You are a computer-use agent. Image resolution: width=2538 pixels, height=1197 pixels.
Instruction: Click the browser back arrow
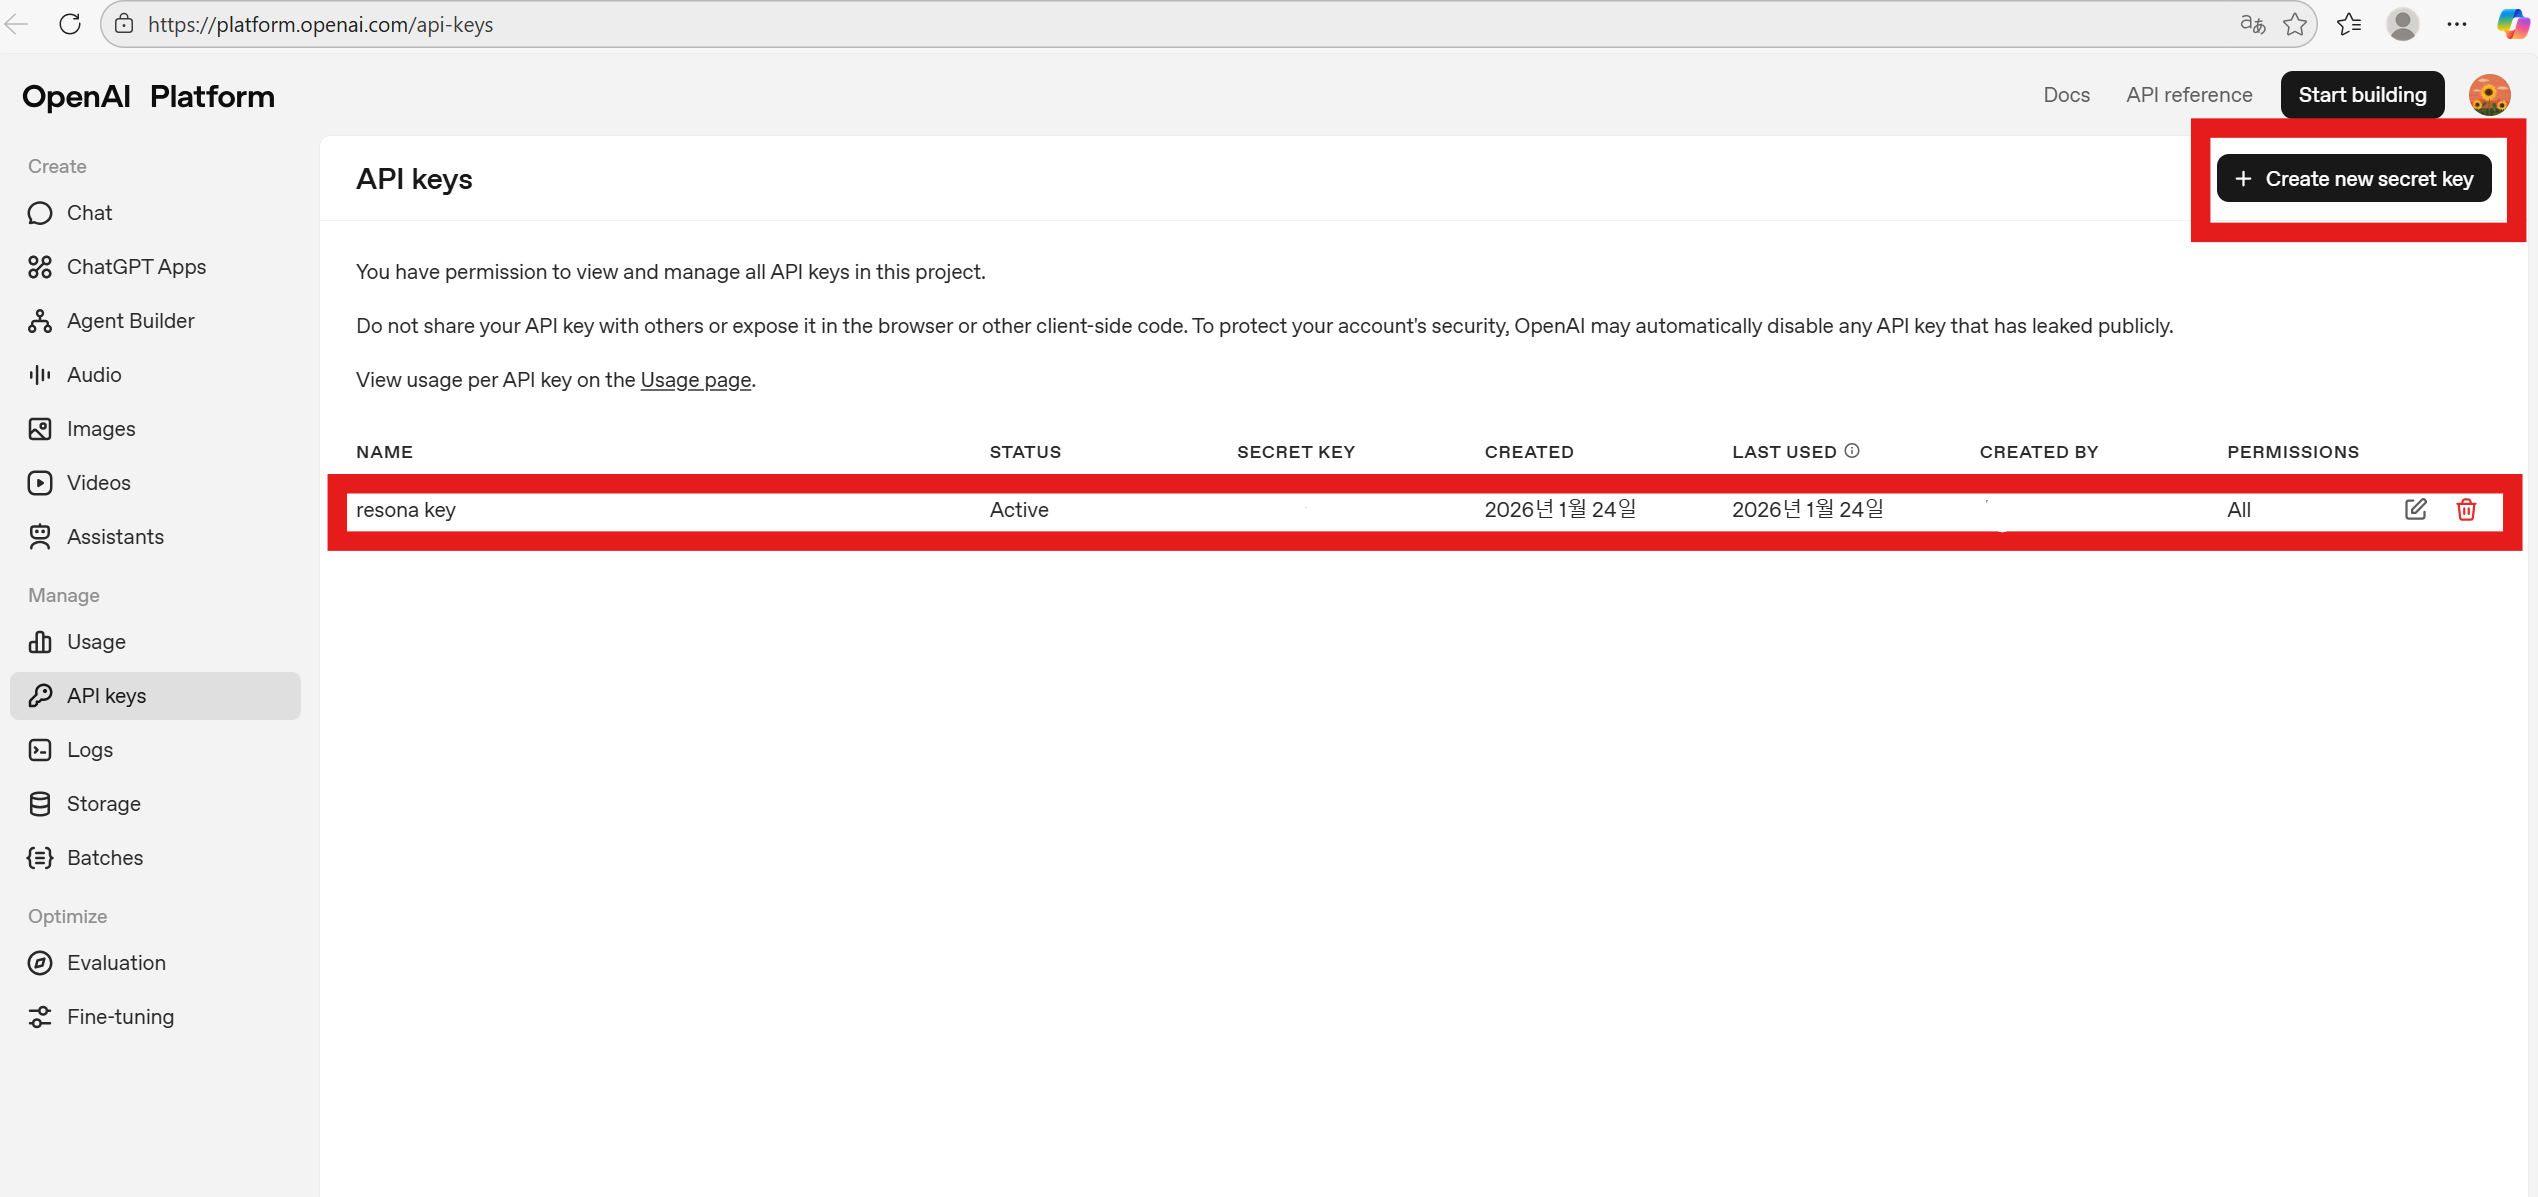pos(17,24)
